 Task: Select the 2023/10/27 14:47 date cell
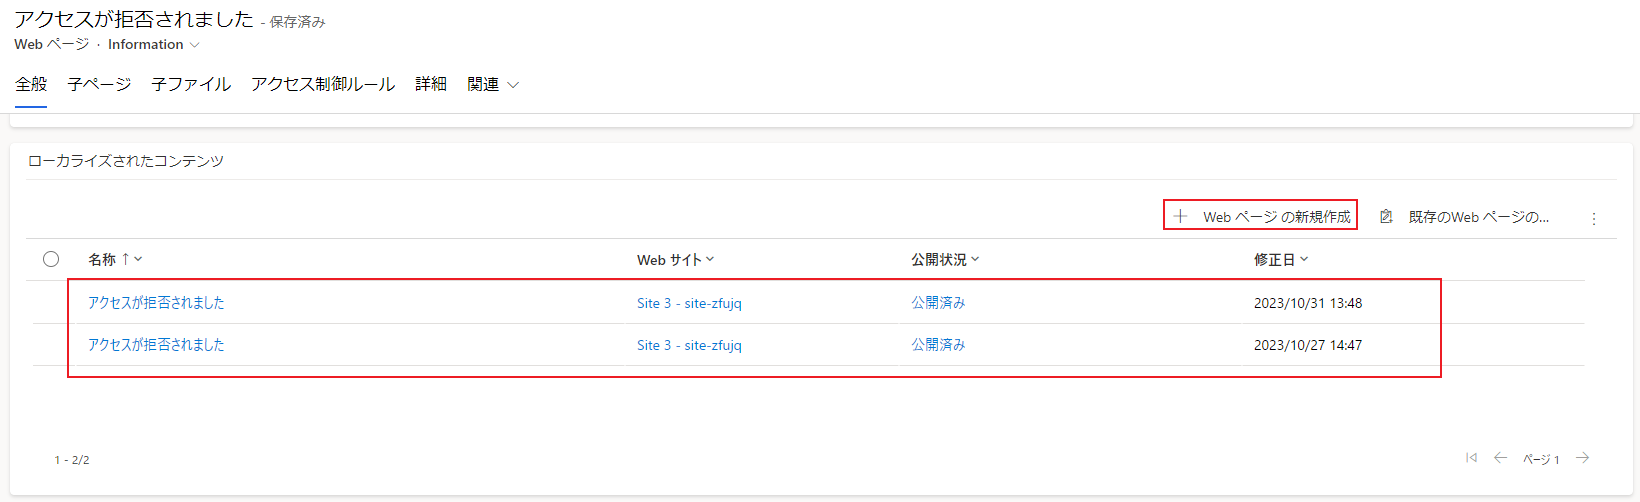point(1308,345)
